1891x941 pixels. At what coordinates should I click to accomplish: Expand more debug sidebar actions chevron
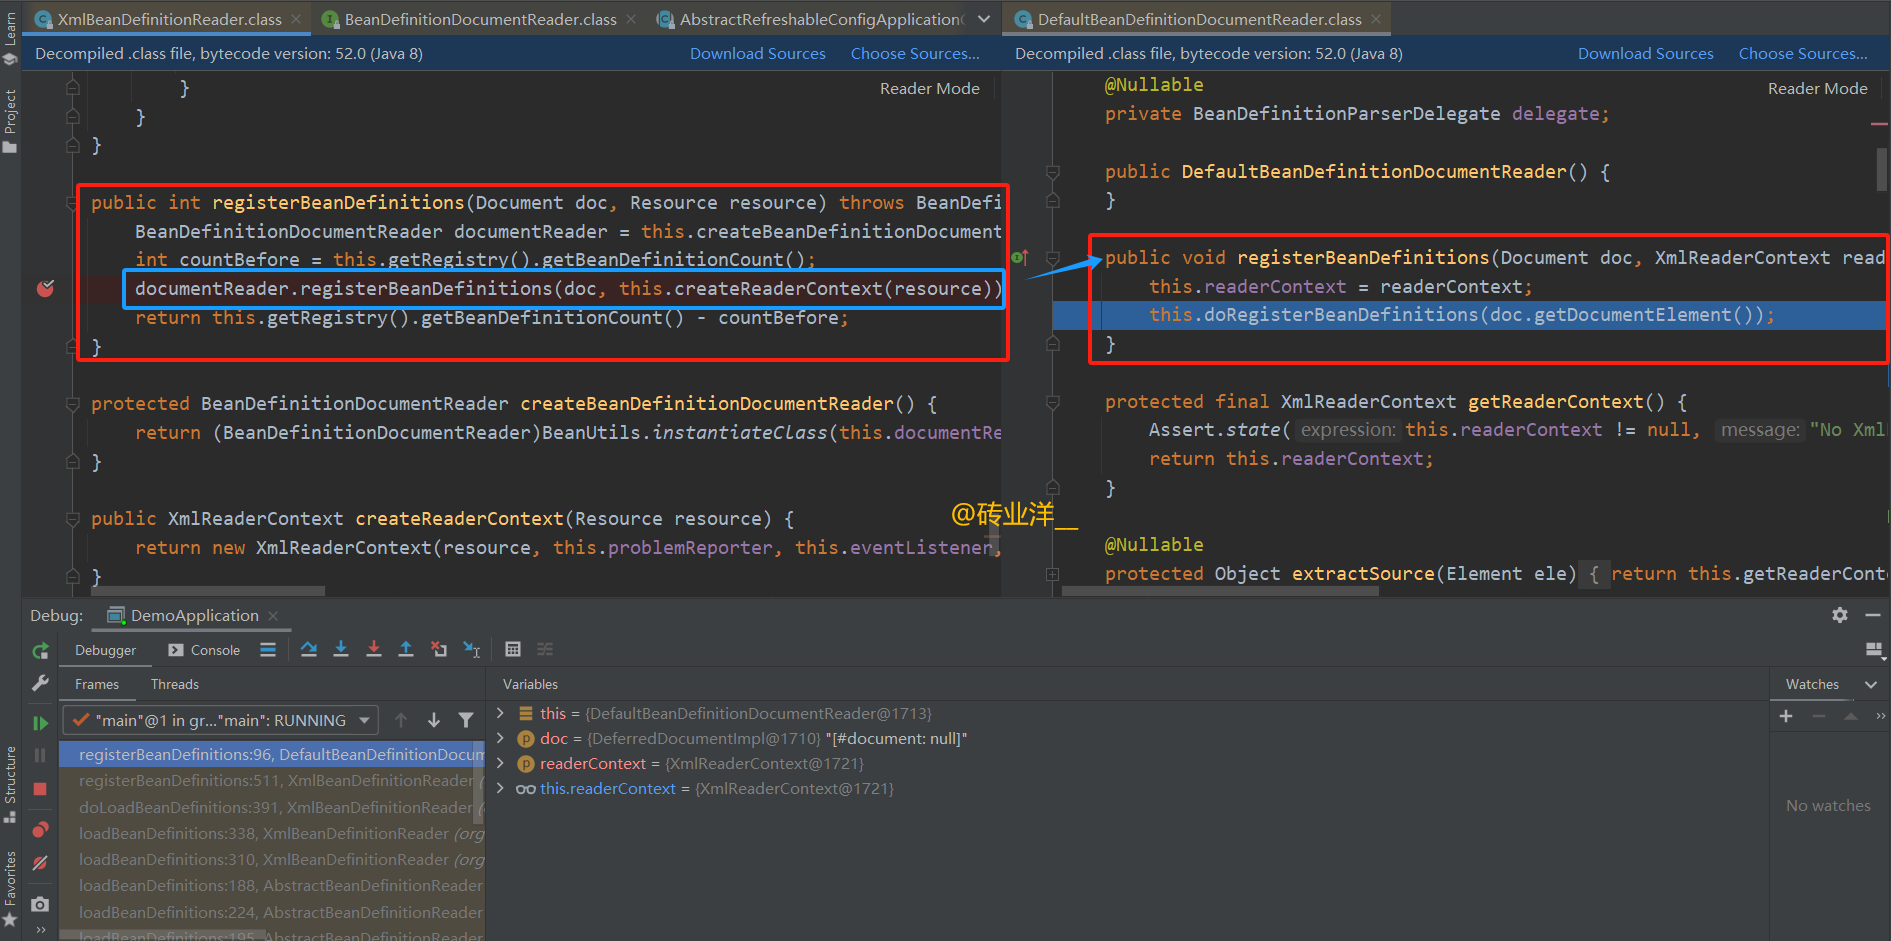click(40, 931)
